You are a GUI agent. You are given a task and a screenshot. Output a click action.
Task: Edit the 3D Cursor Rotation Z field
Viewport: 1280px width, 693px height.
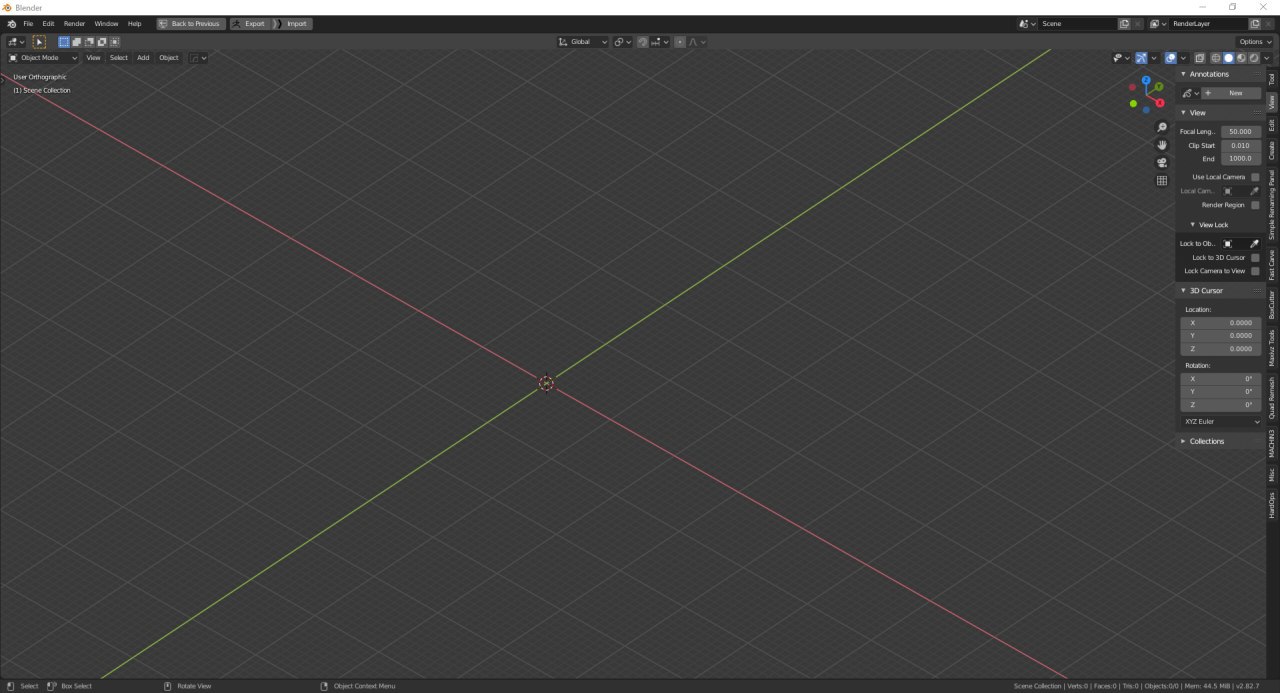tap(1220, 405)
